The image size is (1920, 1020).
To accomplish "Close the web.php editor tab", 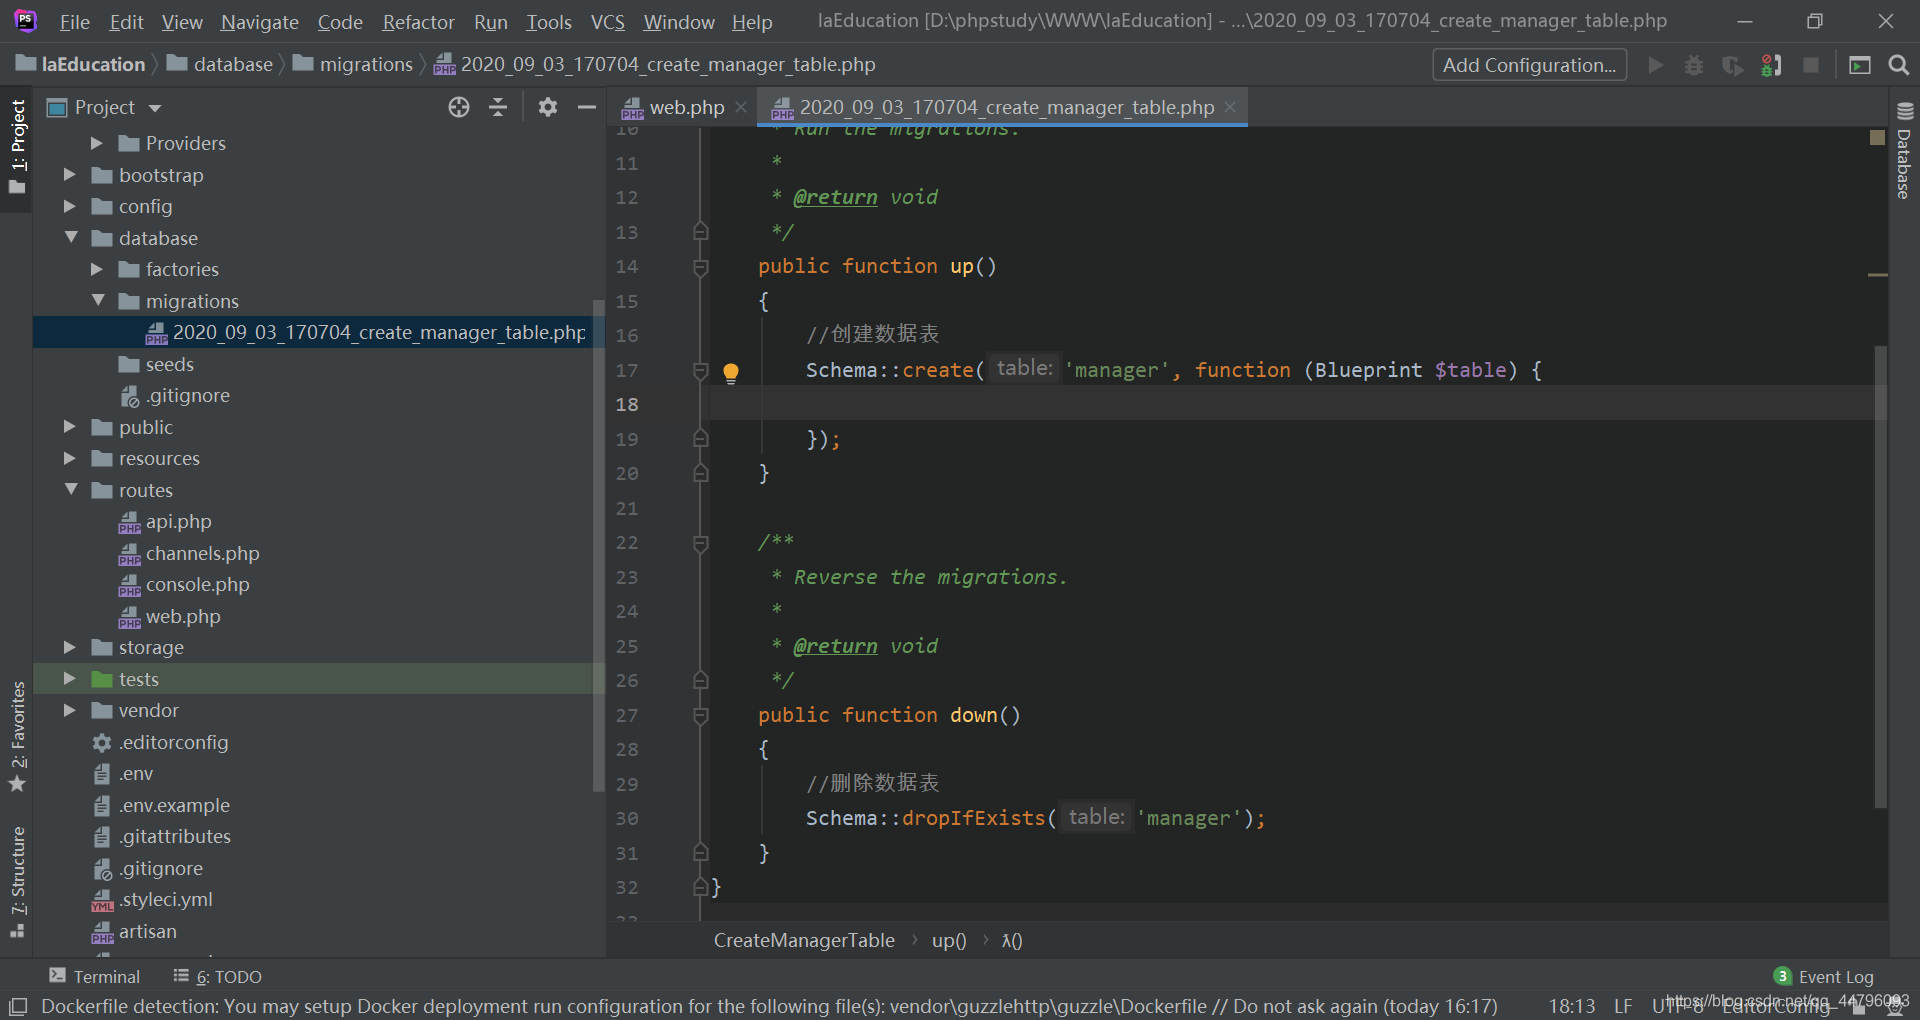I will (x=741, y=107).
